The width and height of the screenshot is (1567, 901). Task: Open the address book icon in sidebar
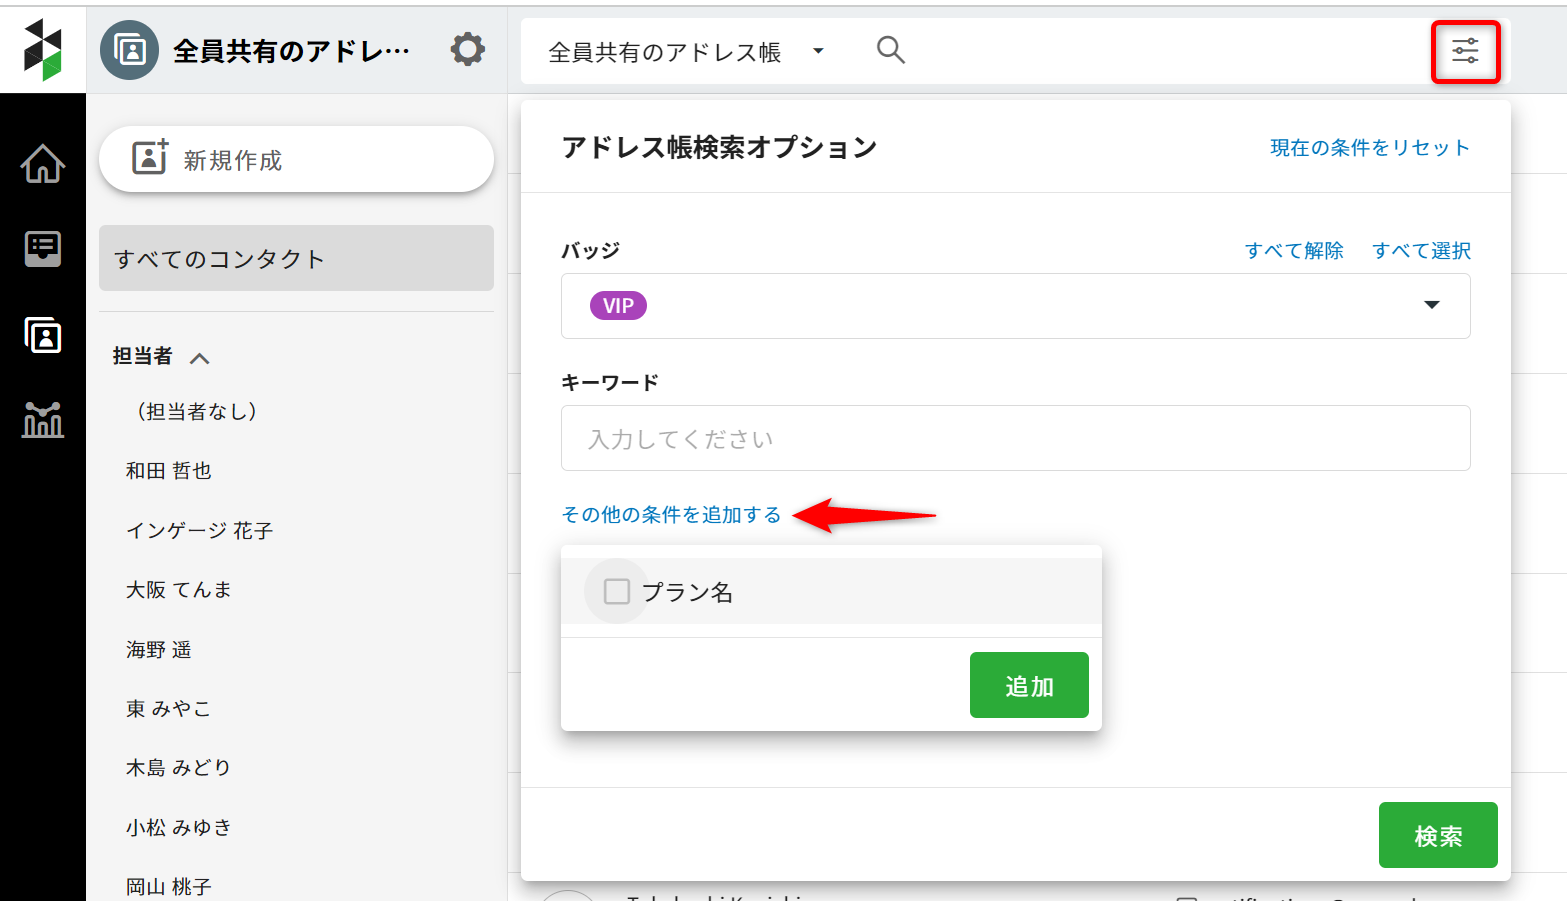point(43,335)
